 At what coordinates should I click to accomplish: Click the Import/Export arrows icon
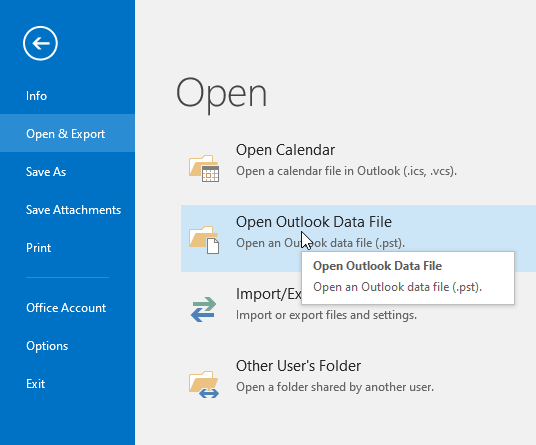(x=203, y=309)
